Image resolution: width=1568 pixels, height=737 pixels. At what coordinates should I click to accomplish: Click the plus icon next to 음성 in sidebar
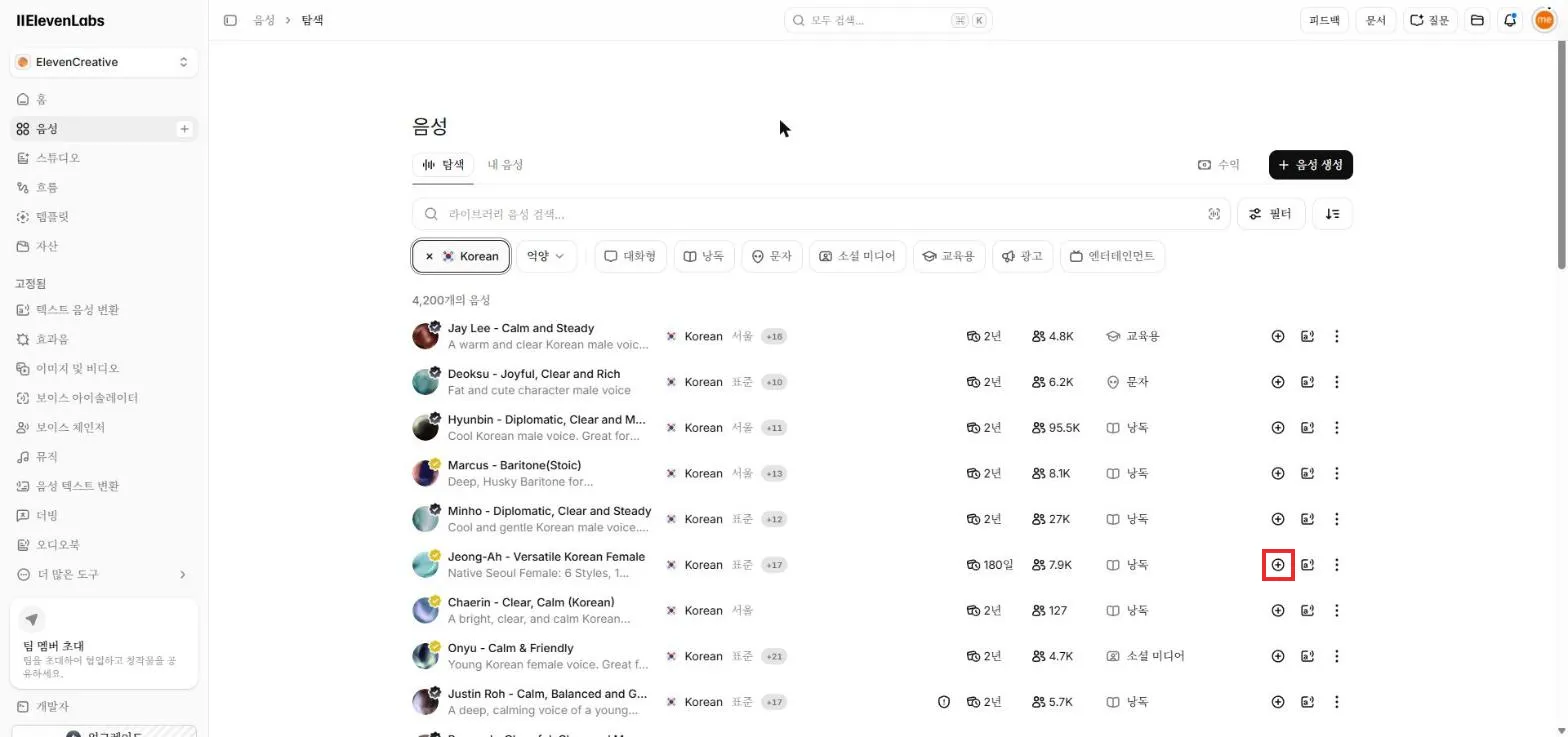(184, 129)
